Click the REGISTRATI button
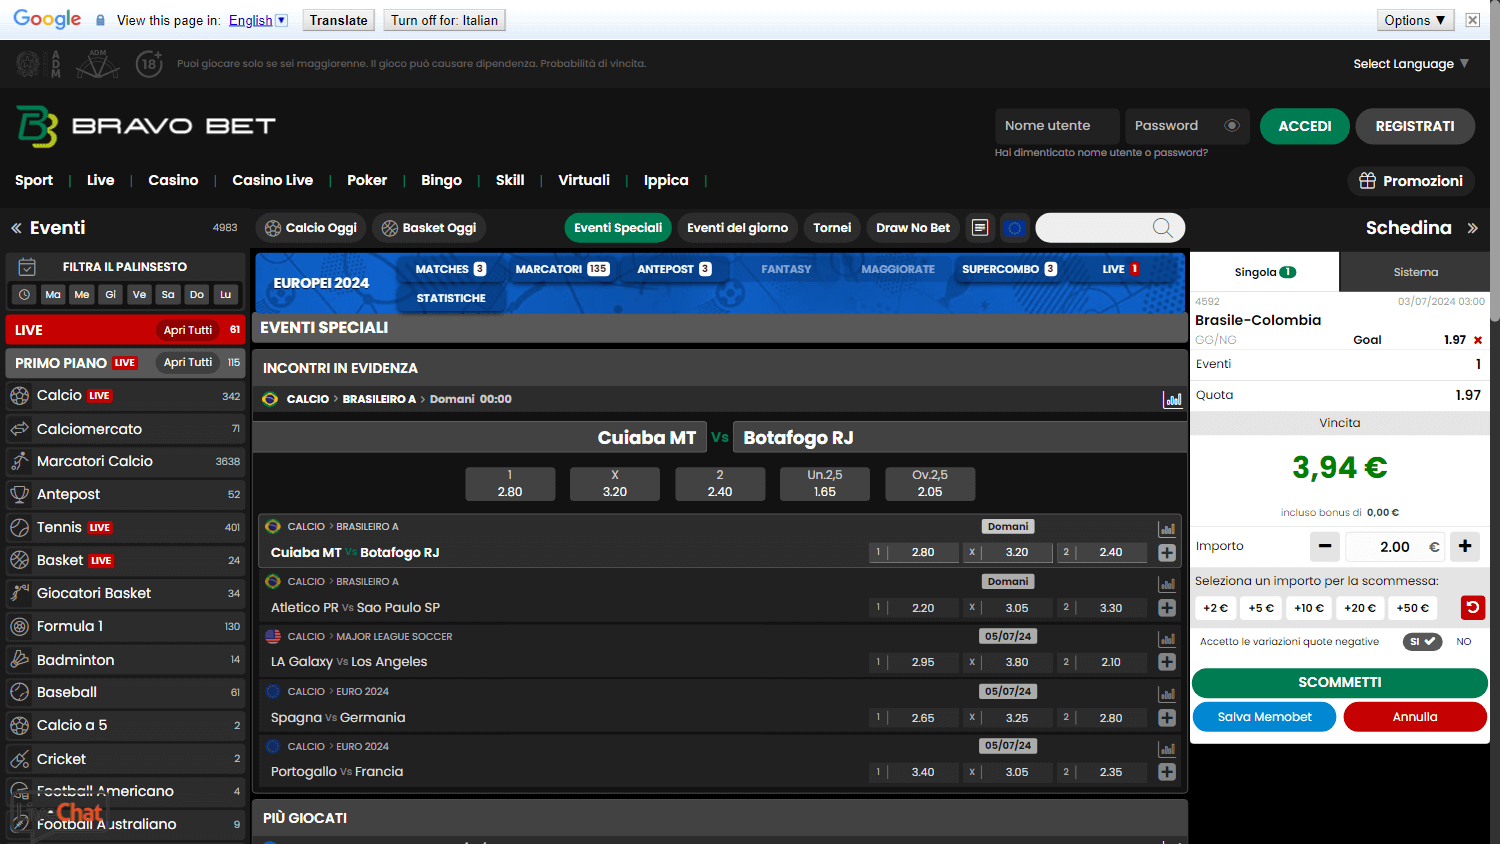The image size is (1500, 844). tap(1415, 126)
